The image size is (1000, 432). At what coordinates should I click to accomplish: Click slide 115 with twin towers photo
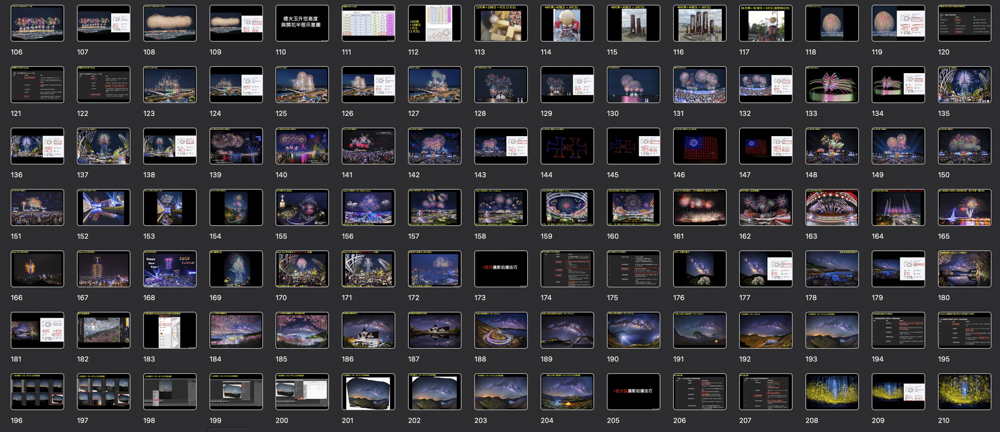coord(633,24)
